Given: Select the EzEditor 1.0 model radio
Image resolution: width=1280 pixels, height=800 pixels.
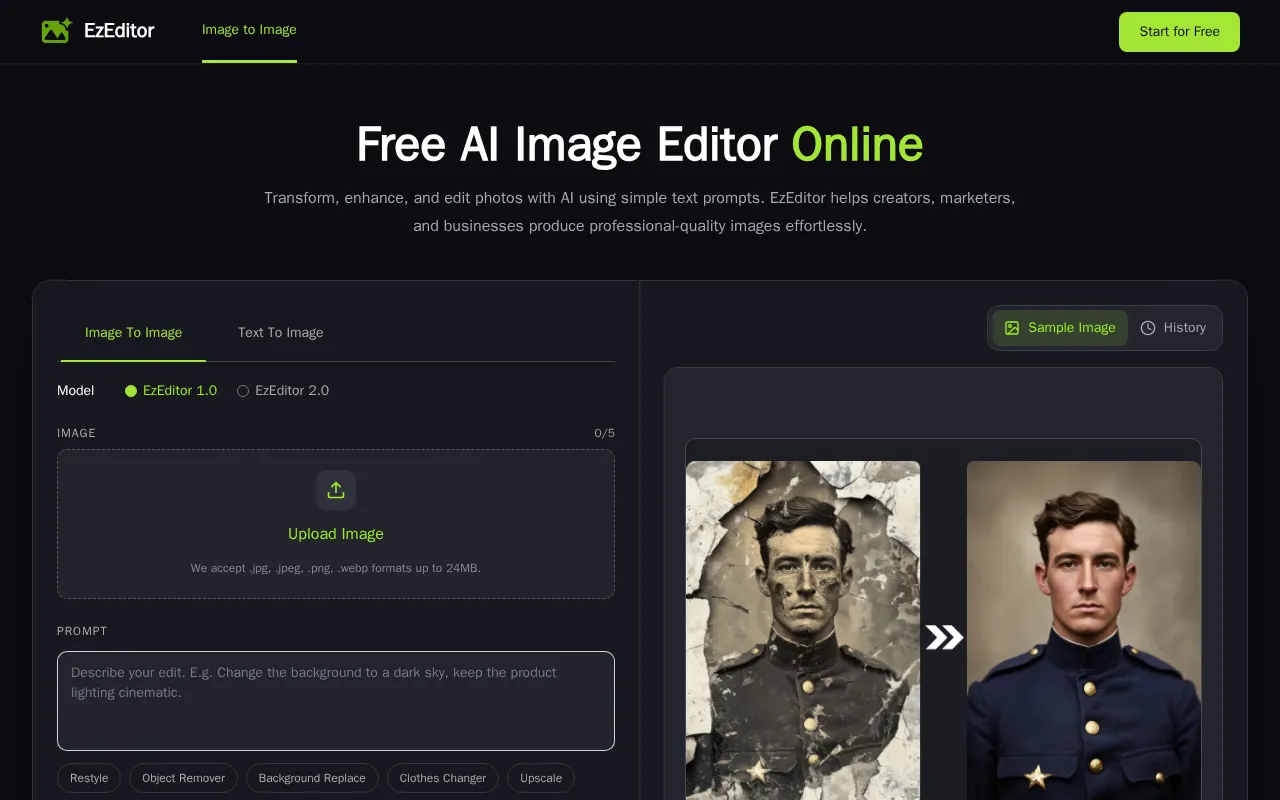Looking at the screenshot, I should [131, 391].
